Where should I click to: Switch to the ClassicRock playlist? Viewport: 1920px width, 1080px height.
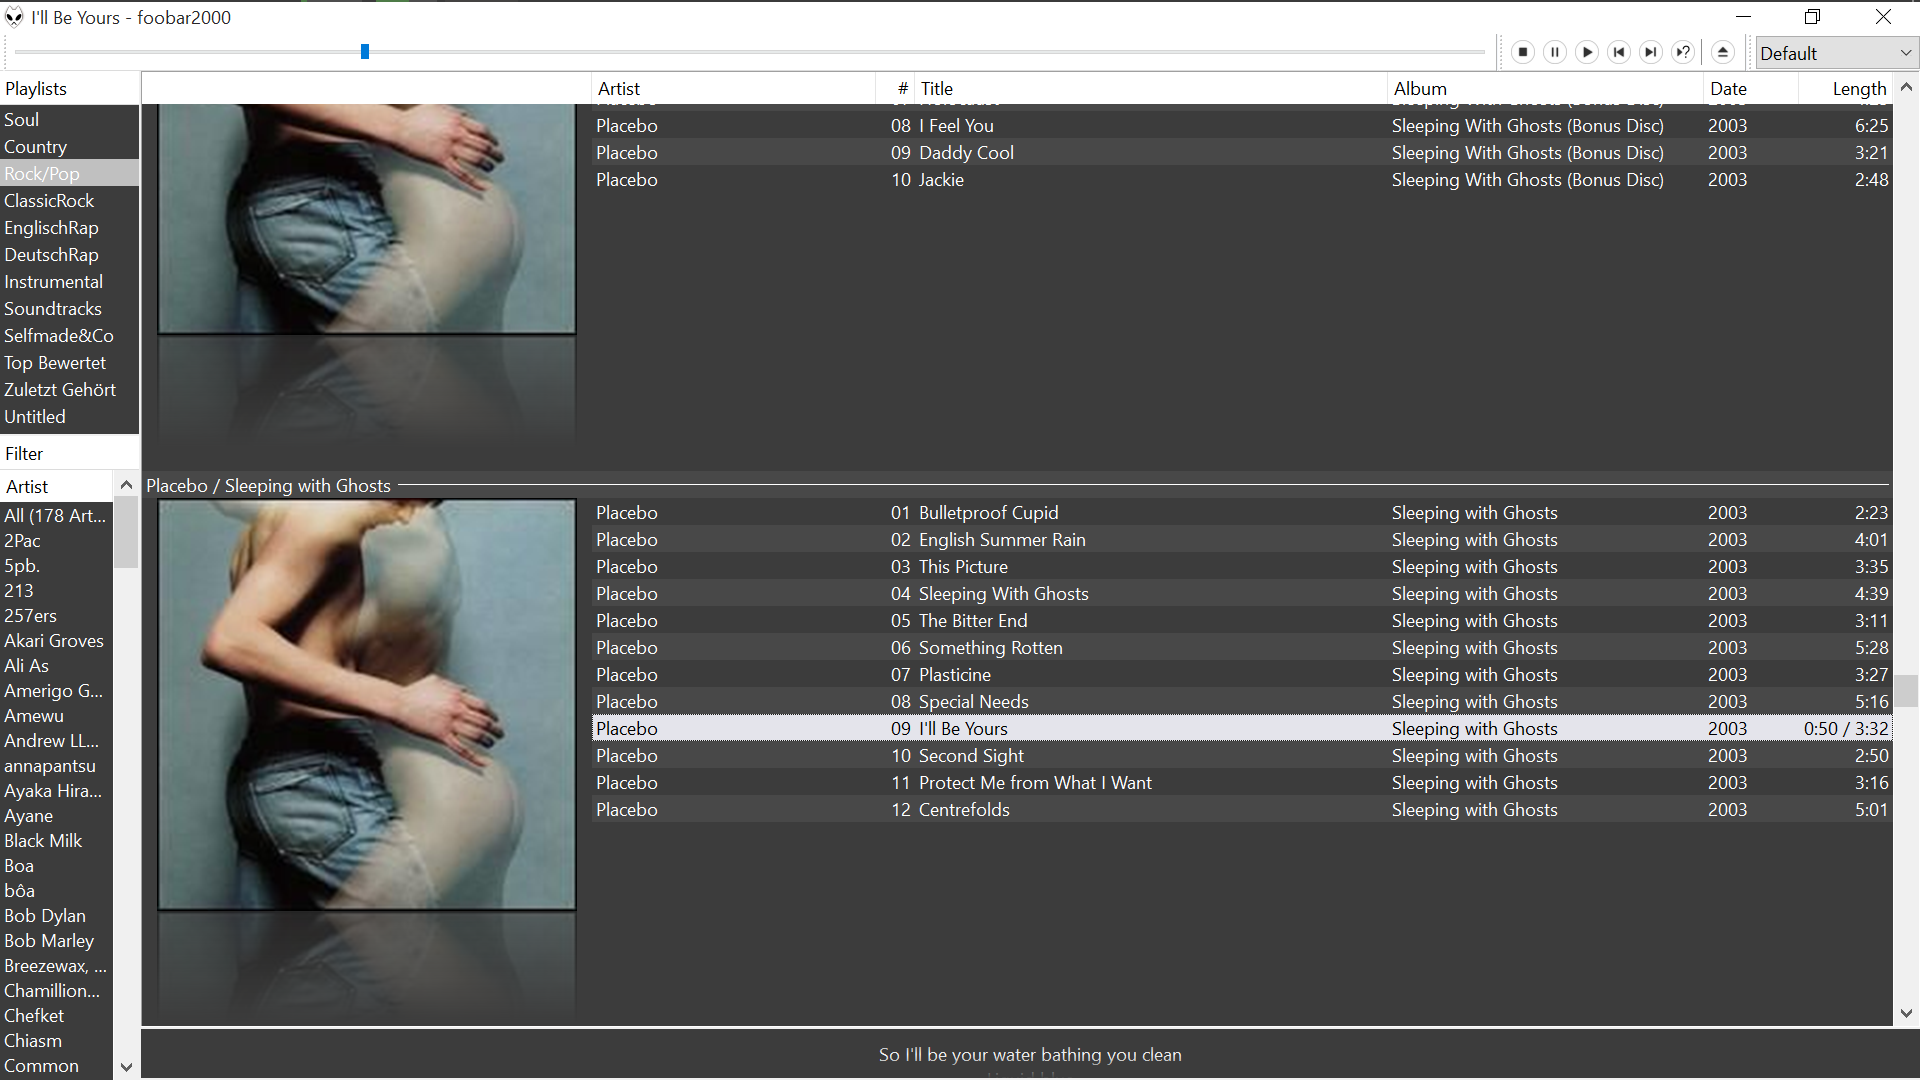[69, 201]
